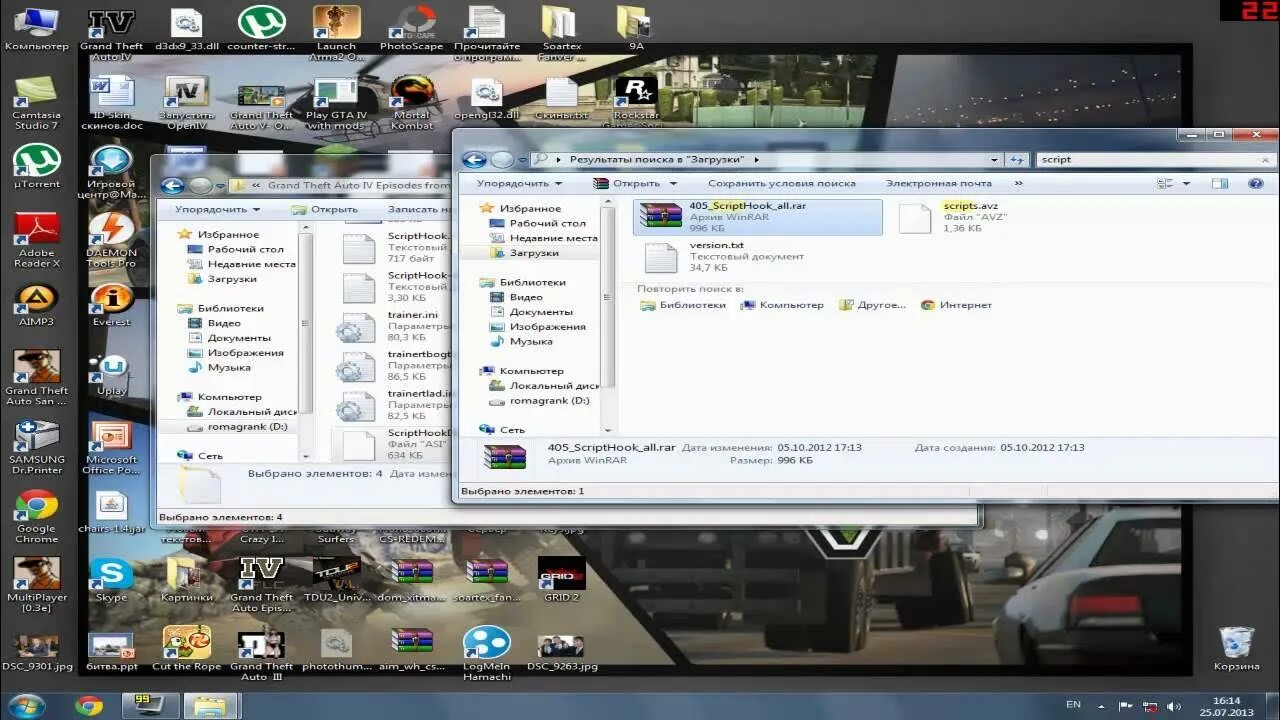This screenshot has height=720, width=1280.
Task: Open AIMP3 desktop shortcut
Action: [37, 305]
